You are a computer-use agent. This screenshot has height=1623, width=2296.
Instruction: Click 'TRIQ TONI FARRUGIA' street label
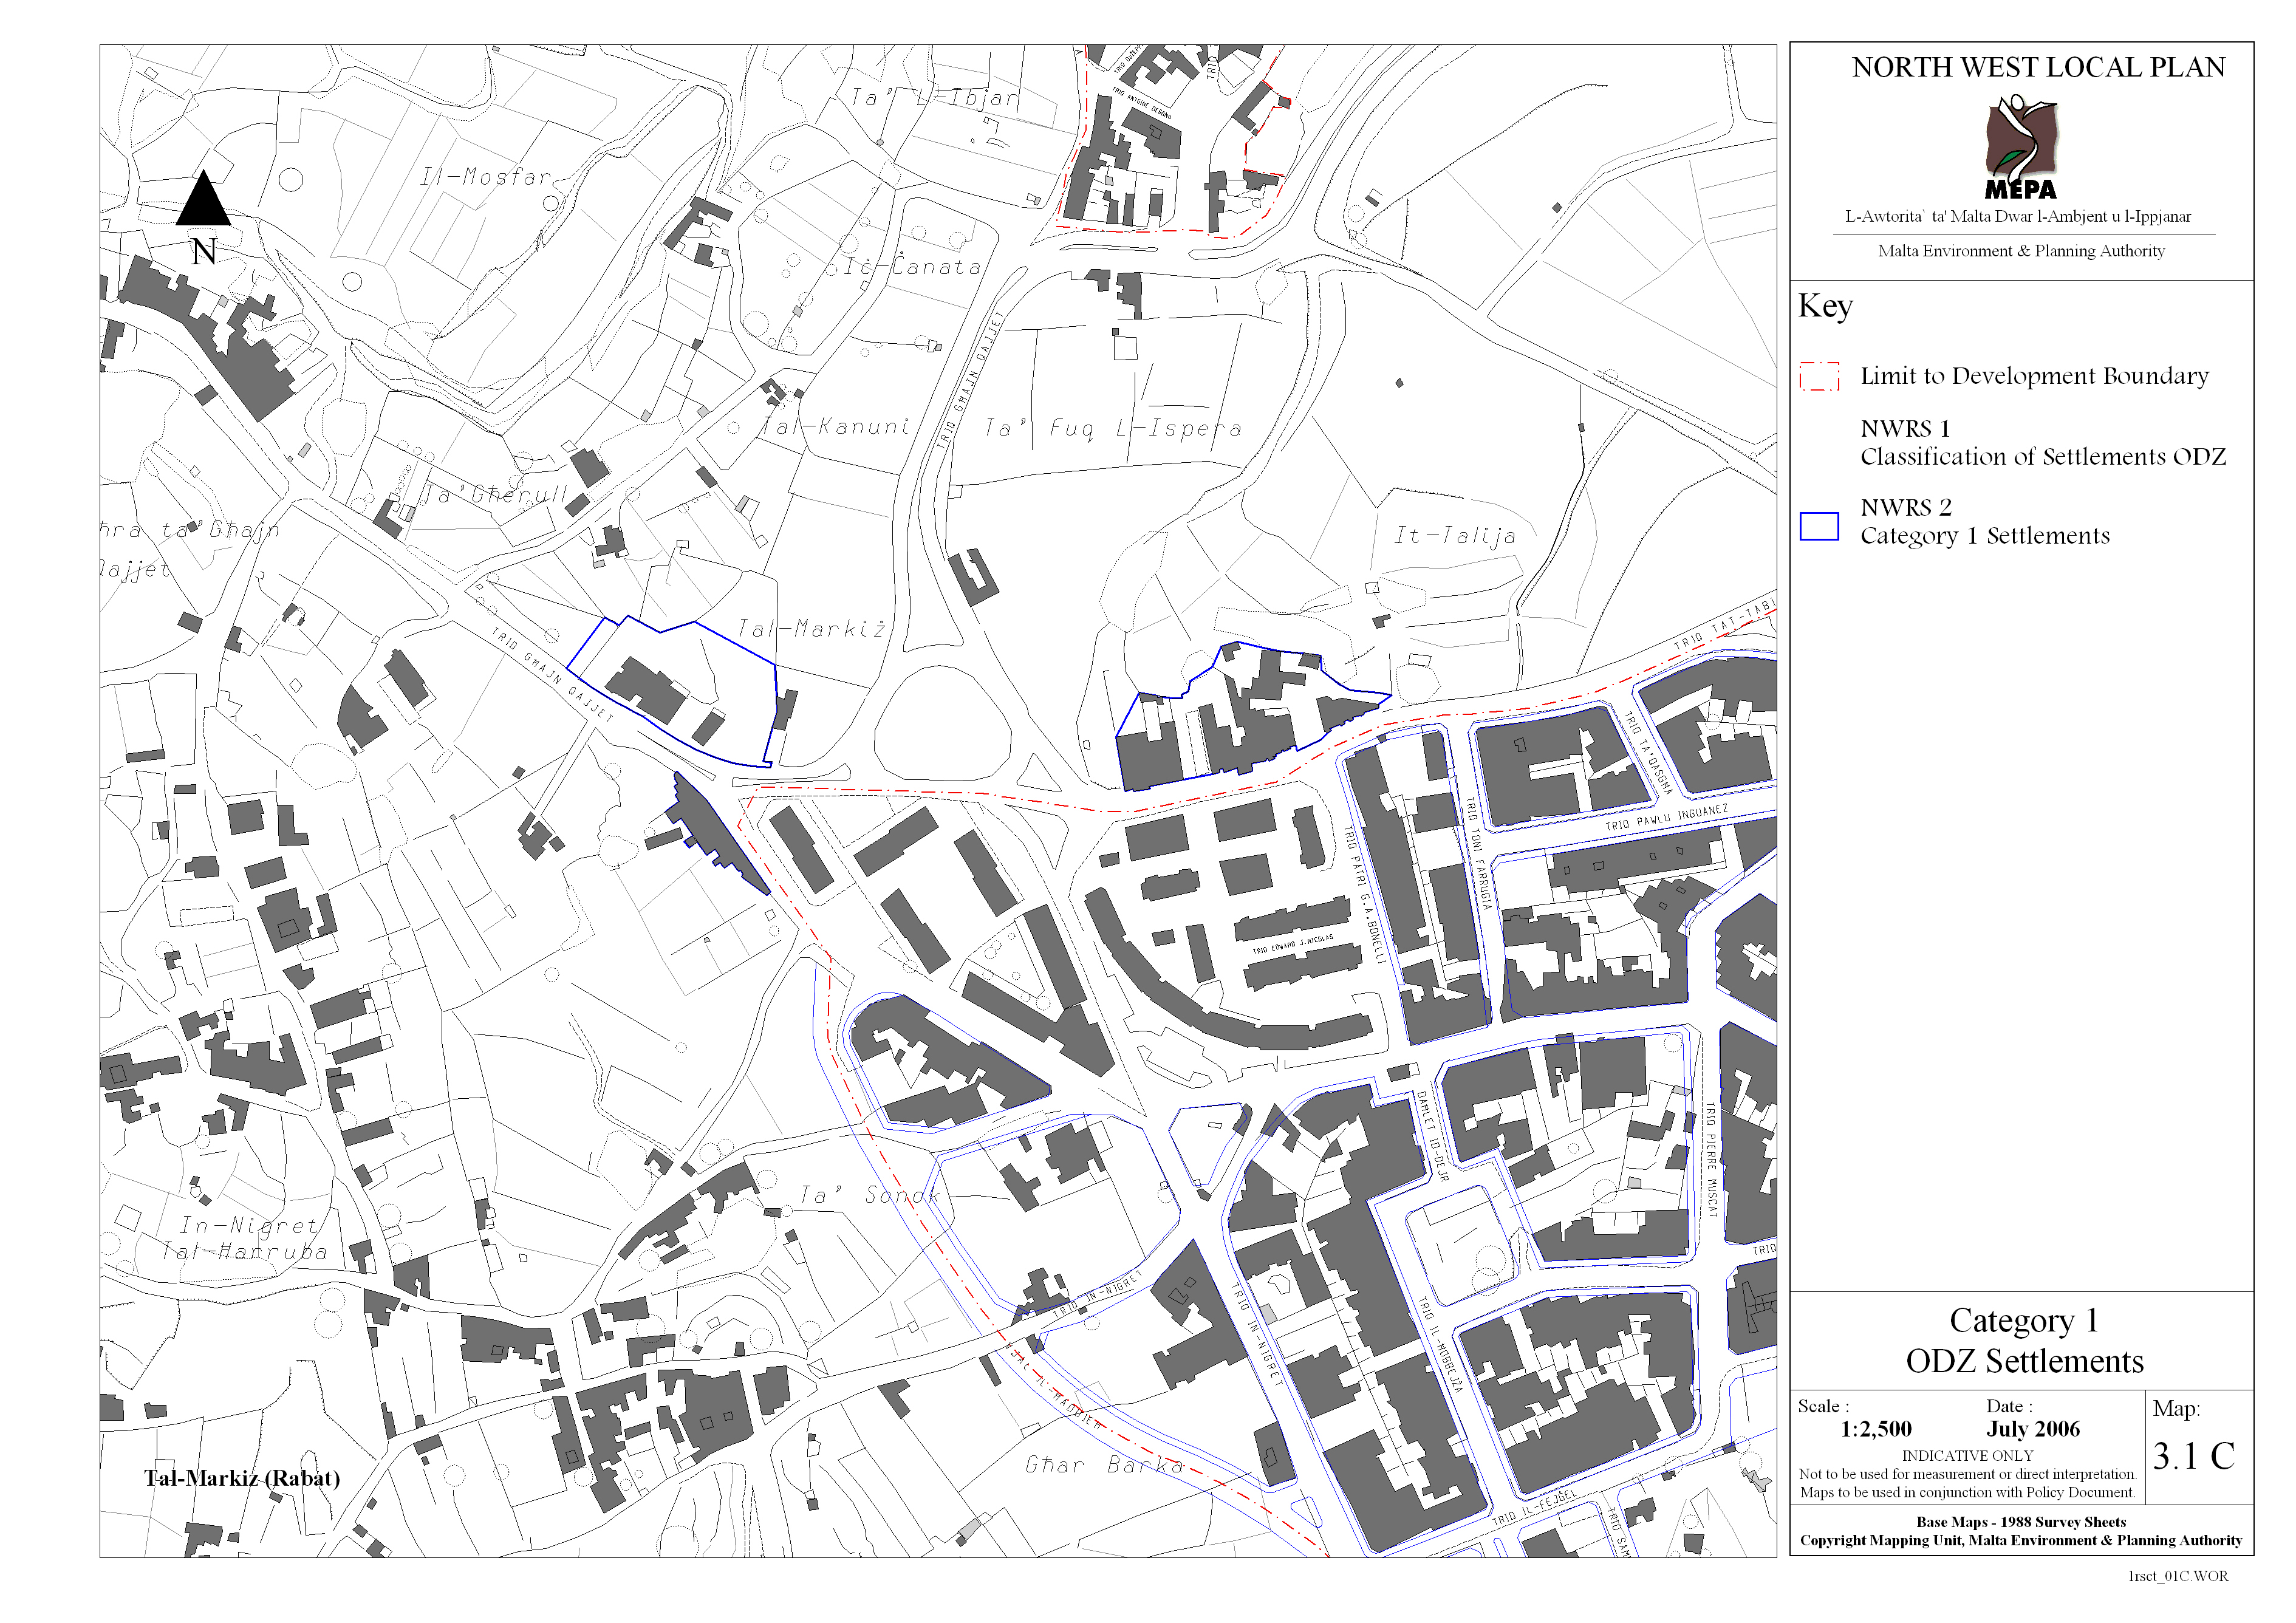click(1478, 853)
